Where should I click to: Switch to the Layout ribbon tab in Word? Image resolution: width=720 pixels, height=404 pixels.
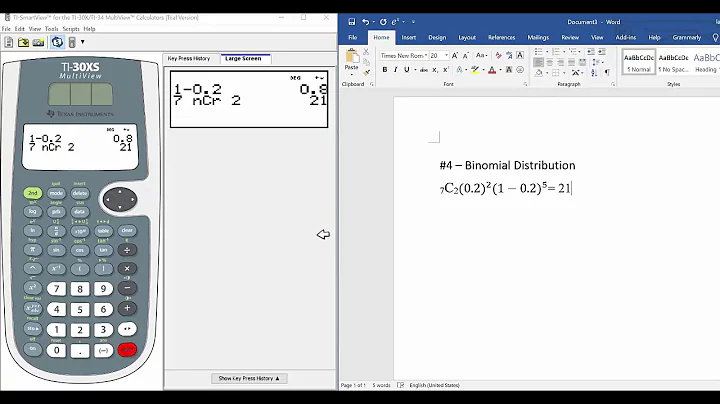[x=467, y=37]
